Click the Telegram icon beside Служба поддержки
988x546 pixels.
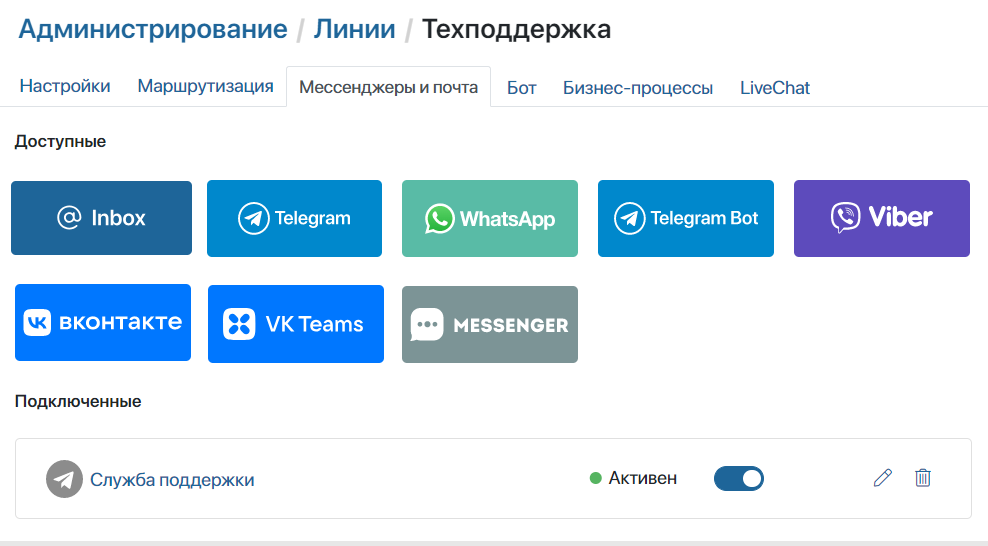click(64, 479)
